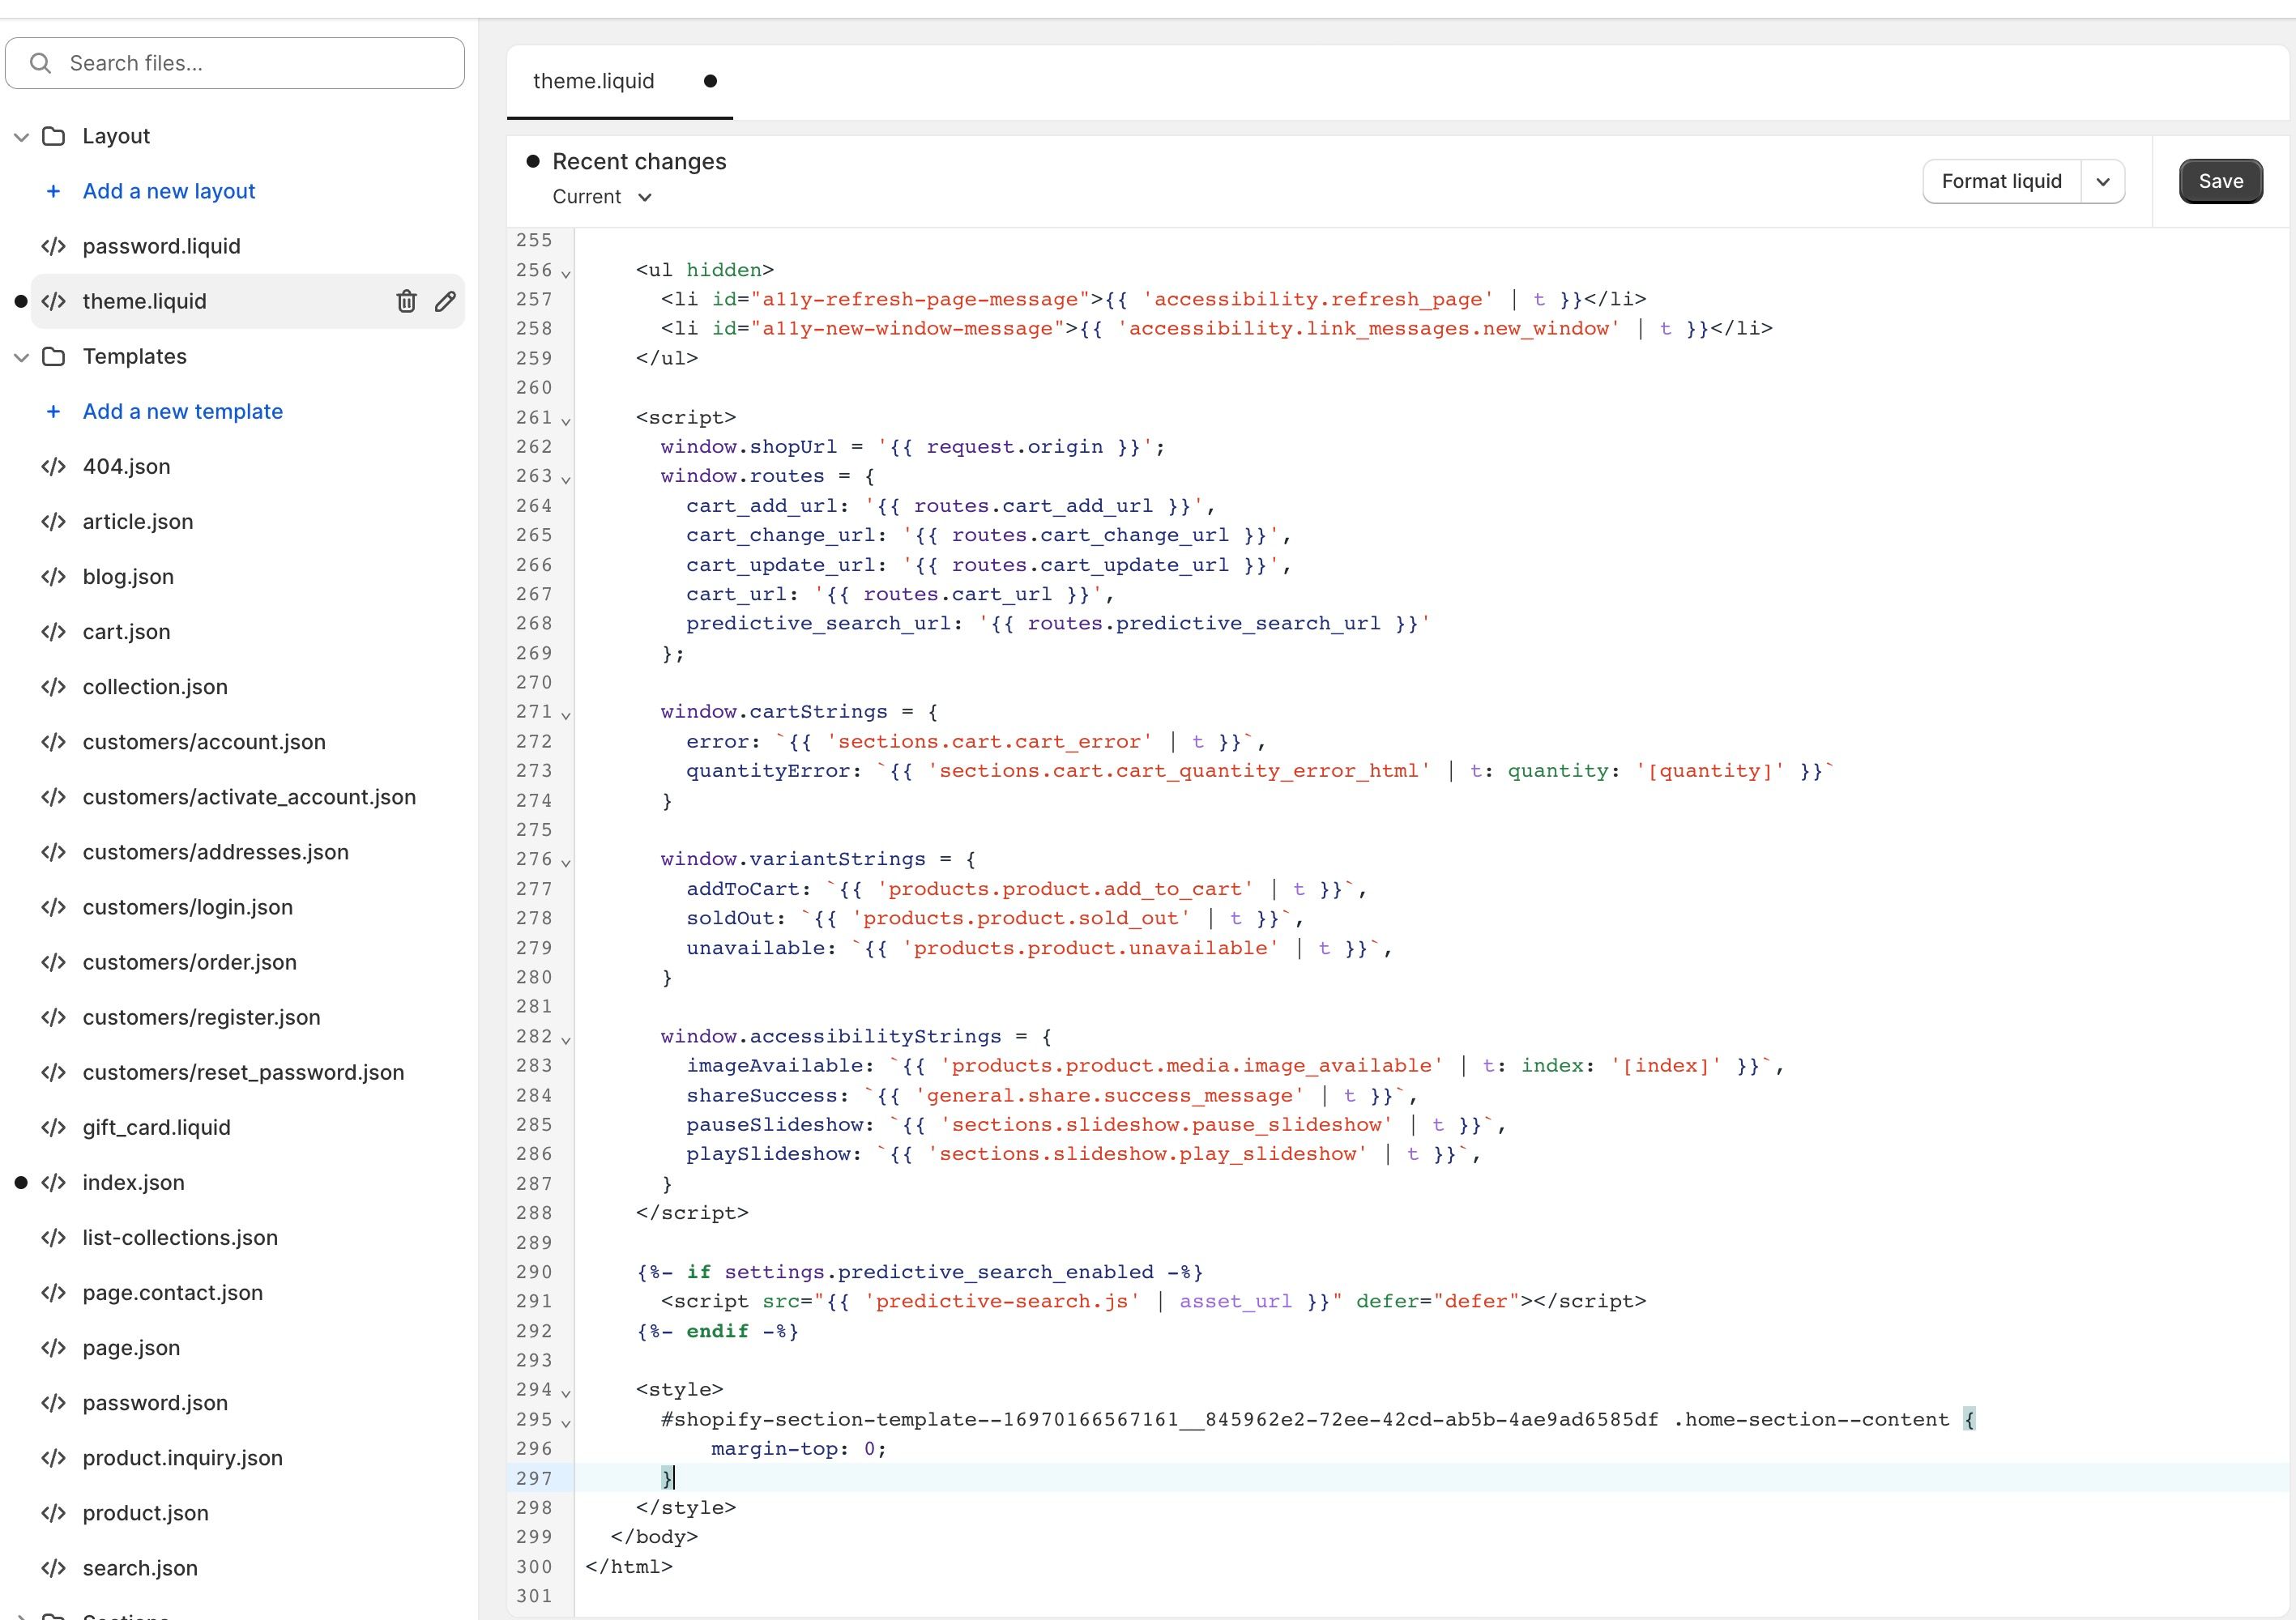
Task: Click the plus icon for new layout
Action: coord(53,191)
